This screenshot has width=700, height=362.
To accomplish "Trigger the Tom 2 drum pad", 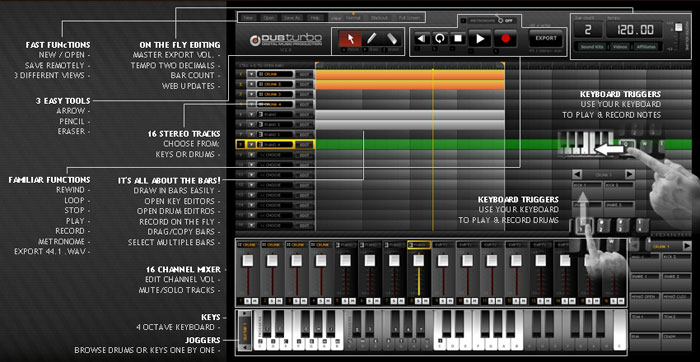I will [676, 321].
